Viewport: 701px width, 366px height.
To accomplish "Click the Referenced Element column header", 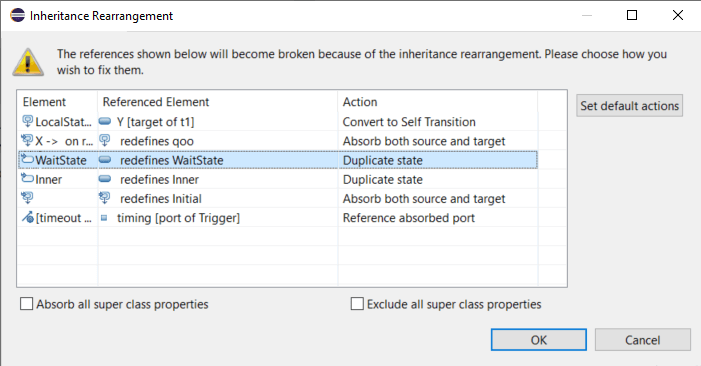I will pyautogui.click(x=218, y=102).
